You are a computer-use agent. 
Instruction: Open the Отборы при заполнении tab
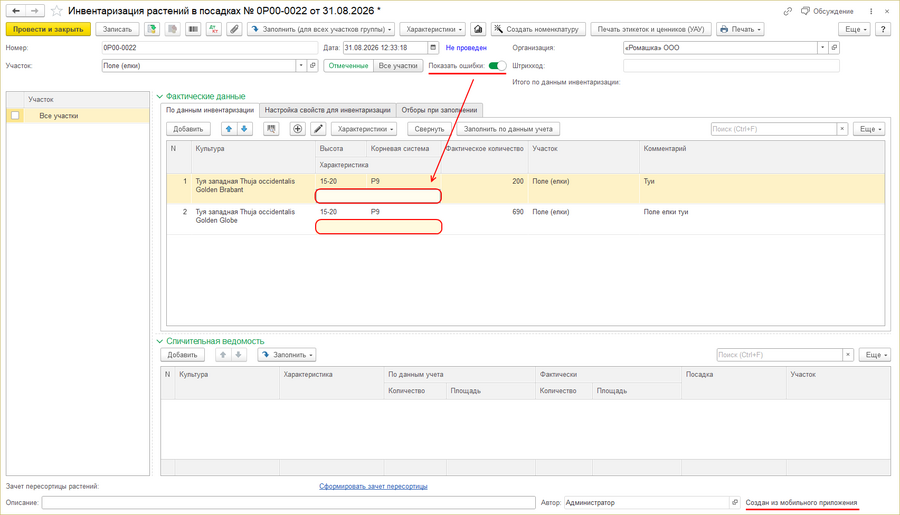click(x=439, y=110)
